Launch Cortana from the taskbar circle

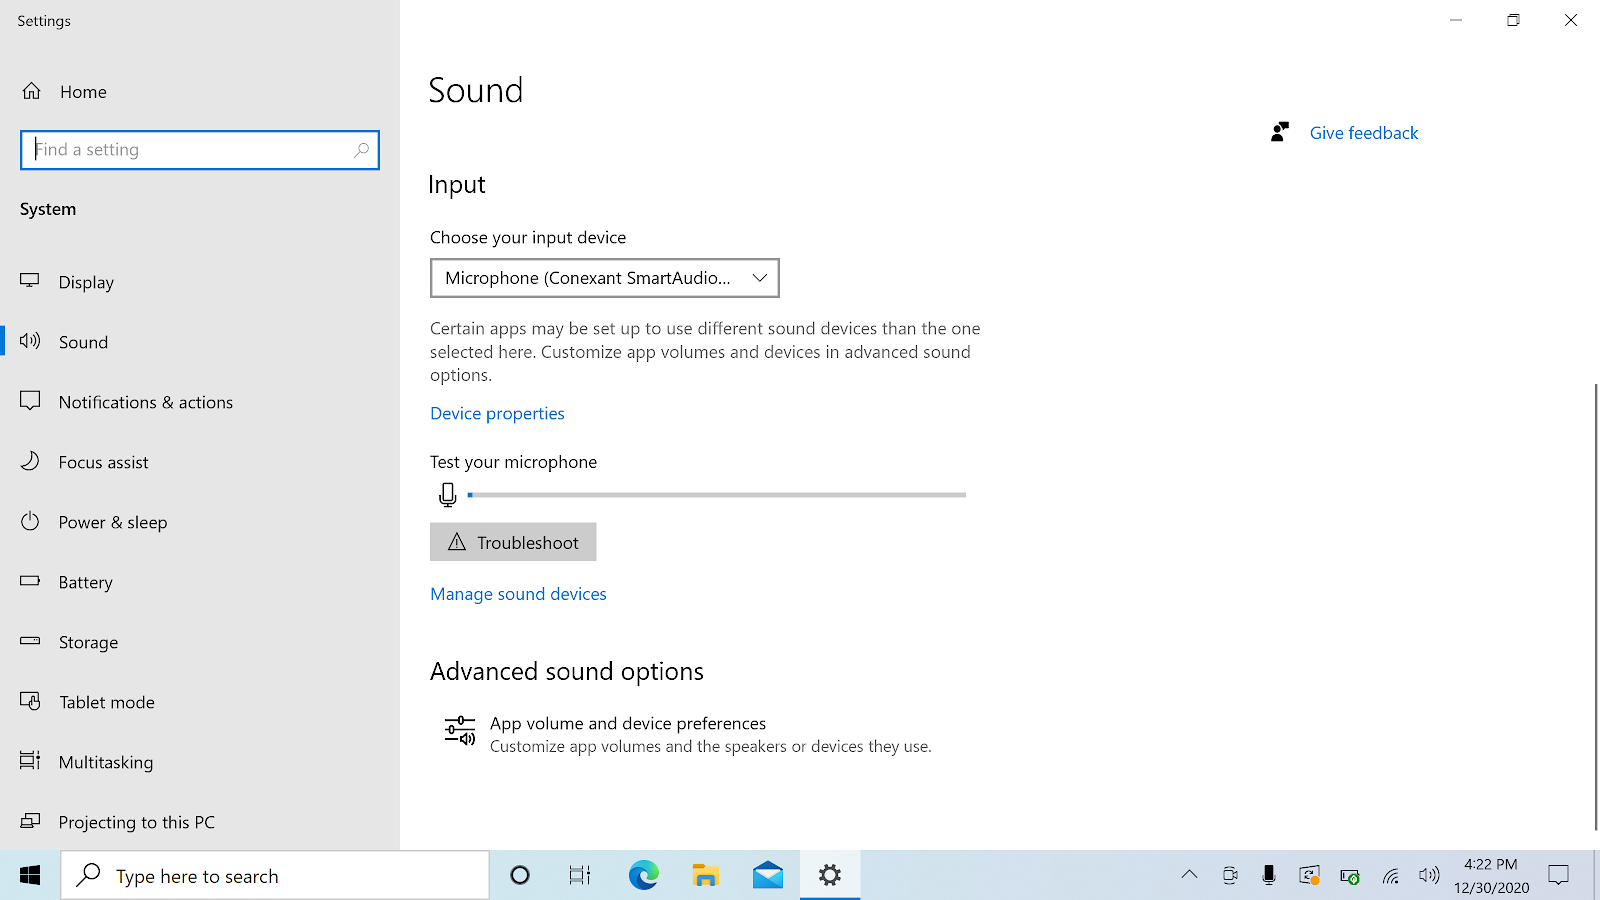point(520,876)
